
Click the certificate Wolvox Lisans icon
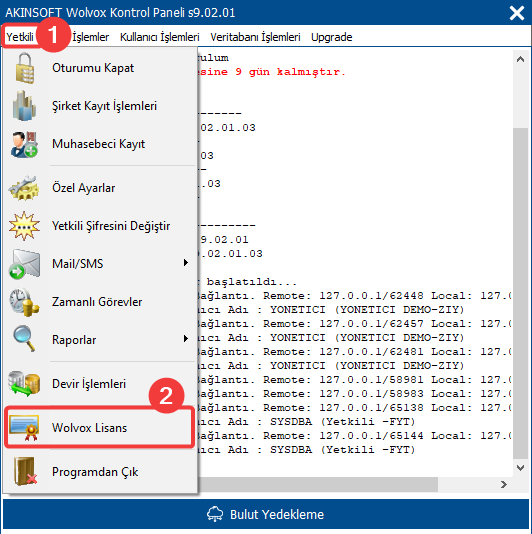(x=24, y=427)
